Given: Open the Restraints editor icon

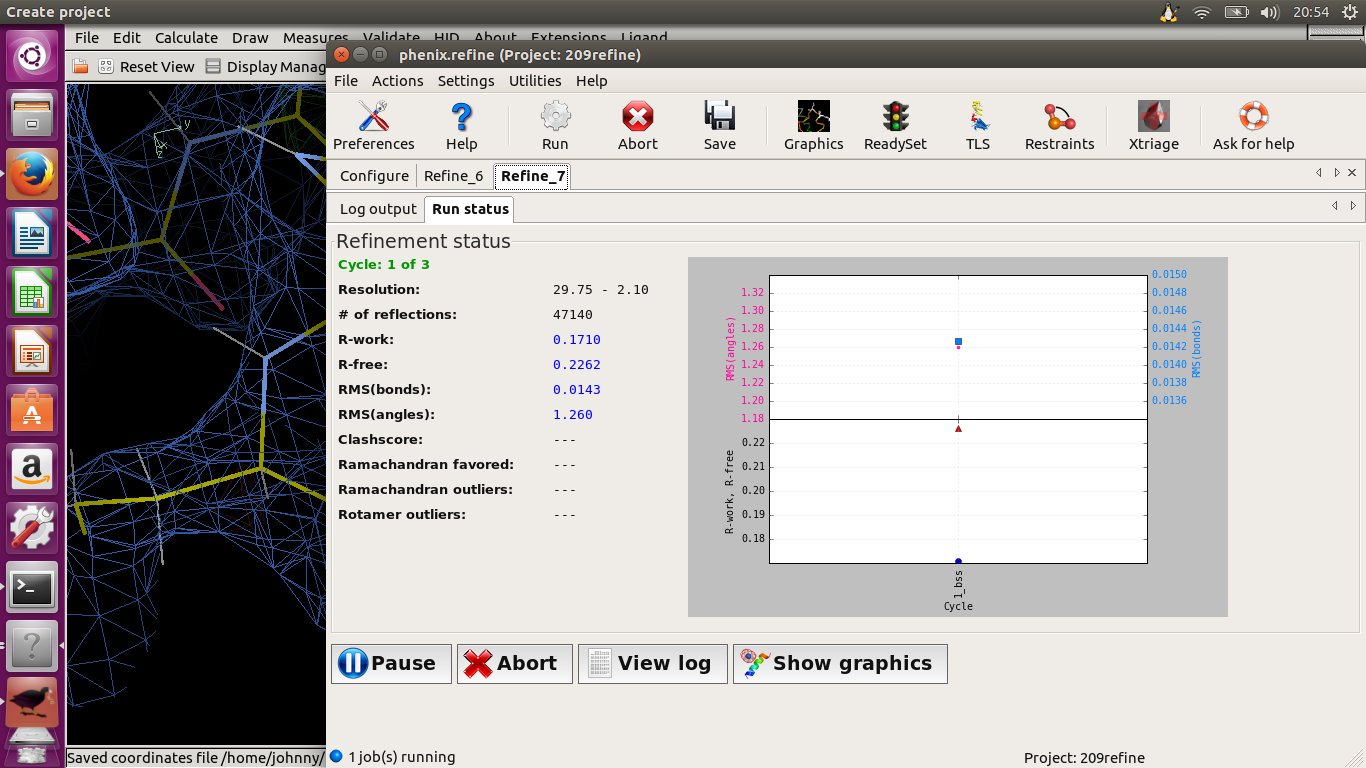Looking at the screenshot, I should click(x=1059, y=125).
